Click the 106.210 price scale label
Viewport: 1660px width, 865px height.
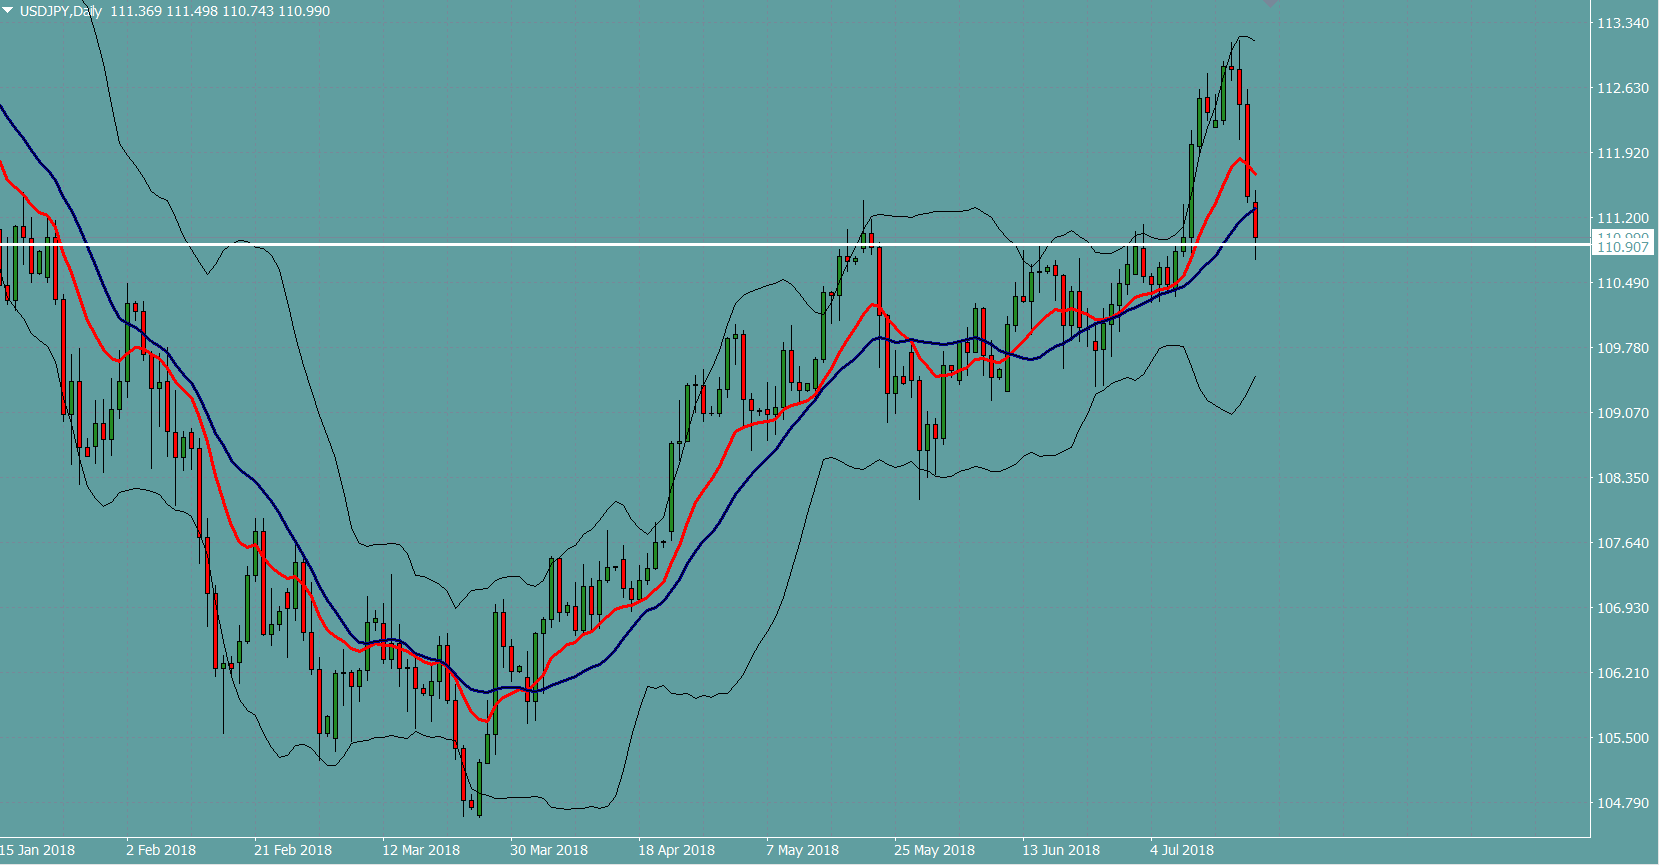click(1622, 673)
